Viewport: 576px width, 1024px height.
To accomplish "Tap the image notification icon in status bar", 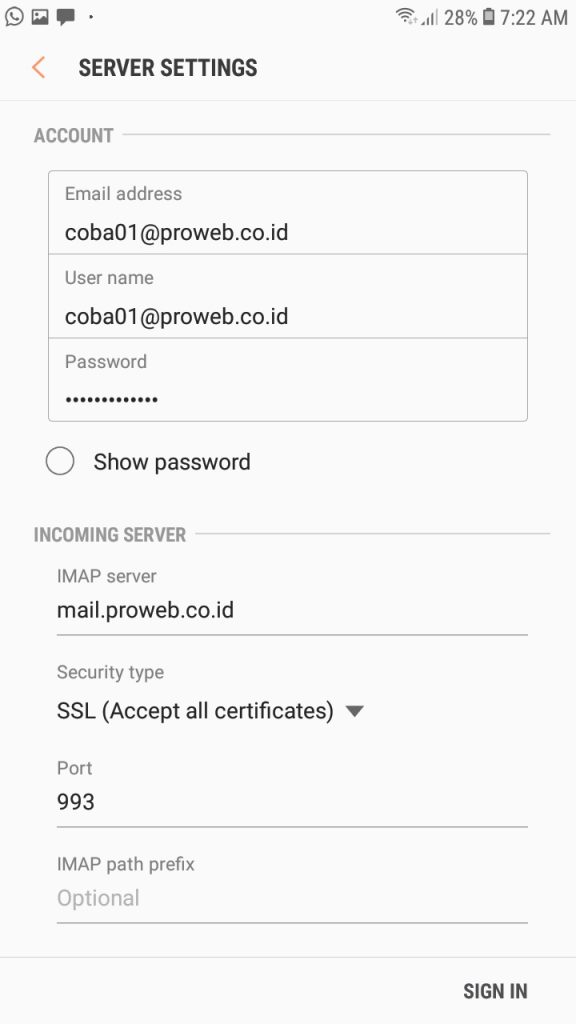I will 40,16.
